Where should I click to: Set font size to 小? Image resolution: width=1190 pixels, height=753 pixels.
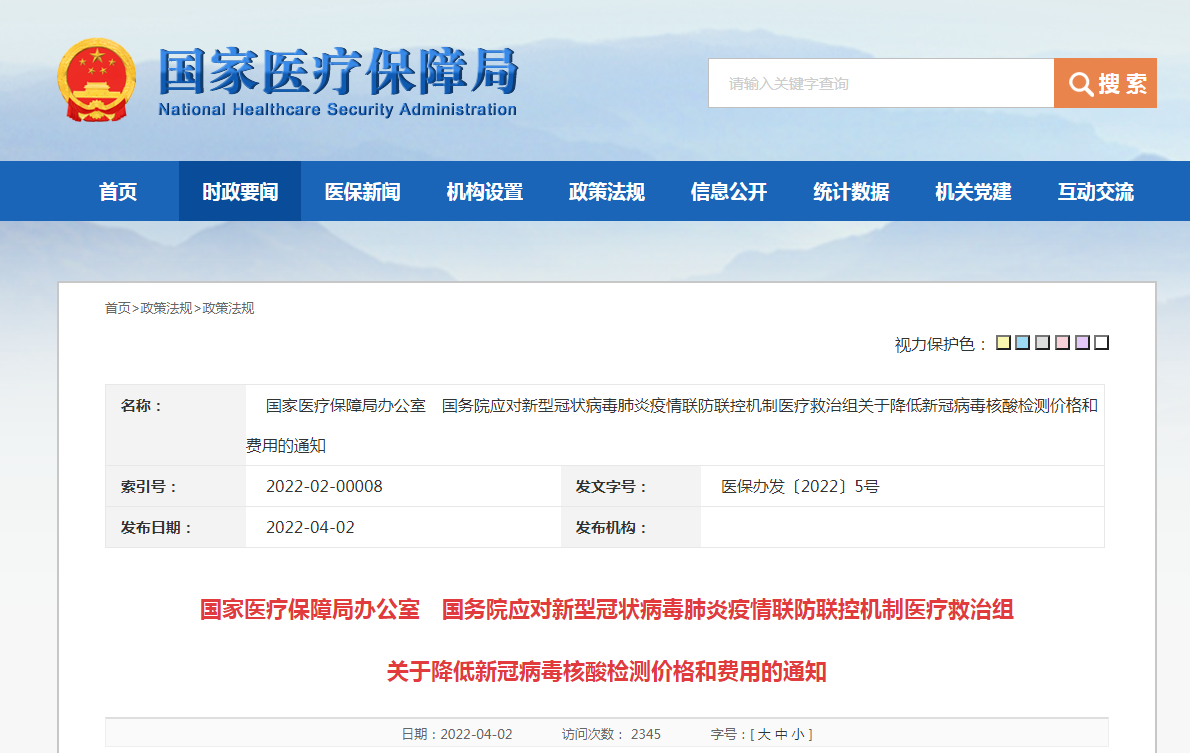click(x=798, y=734)
